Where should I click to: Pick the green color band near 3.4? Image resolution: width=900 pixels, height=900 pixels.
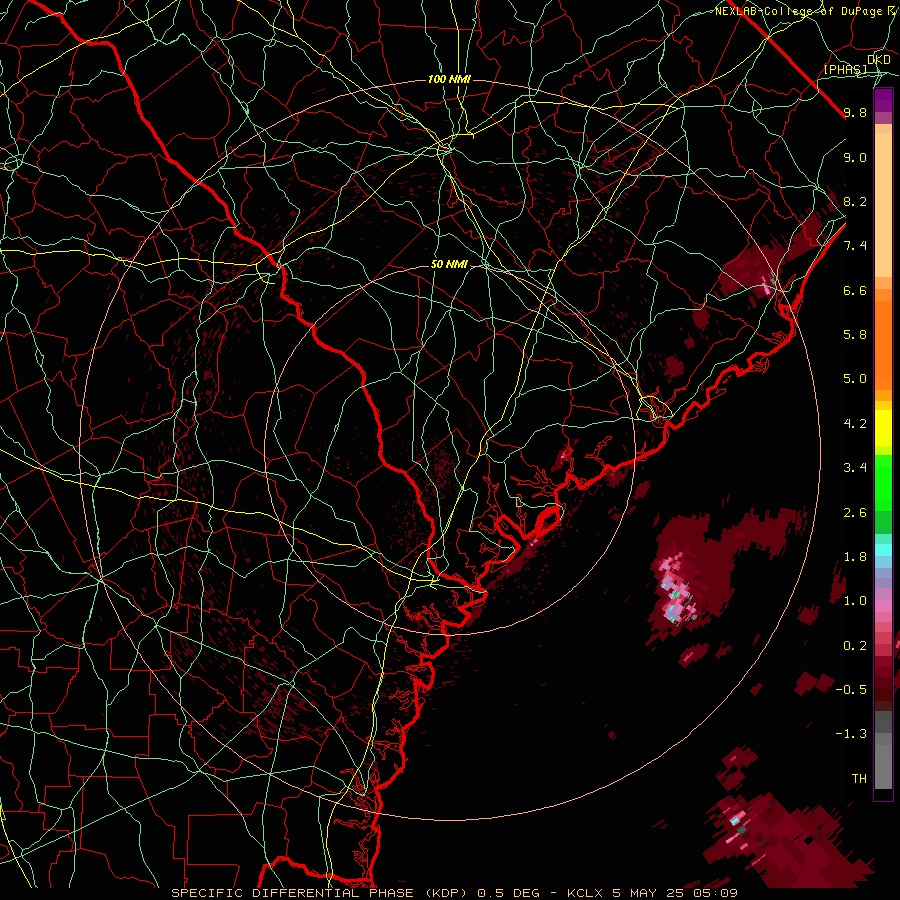coord(883,481)
